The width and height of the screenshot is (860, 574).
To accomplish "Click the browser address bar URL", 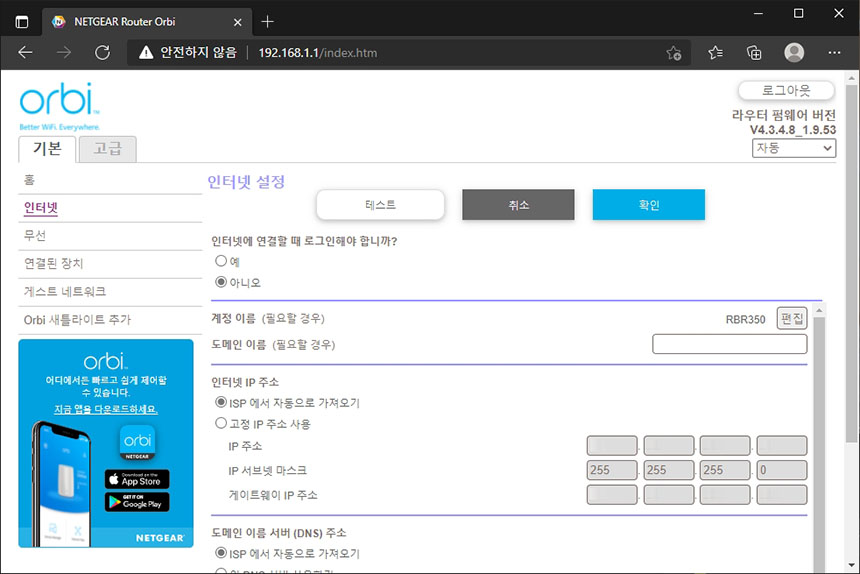I will pos(318,53).
